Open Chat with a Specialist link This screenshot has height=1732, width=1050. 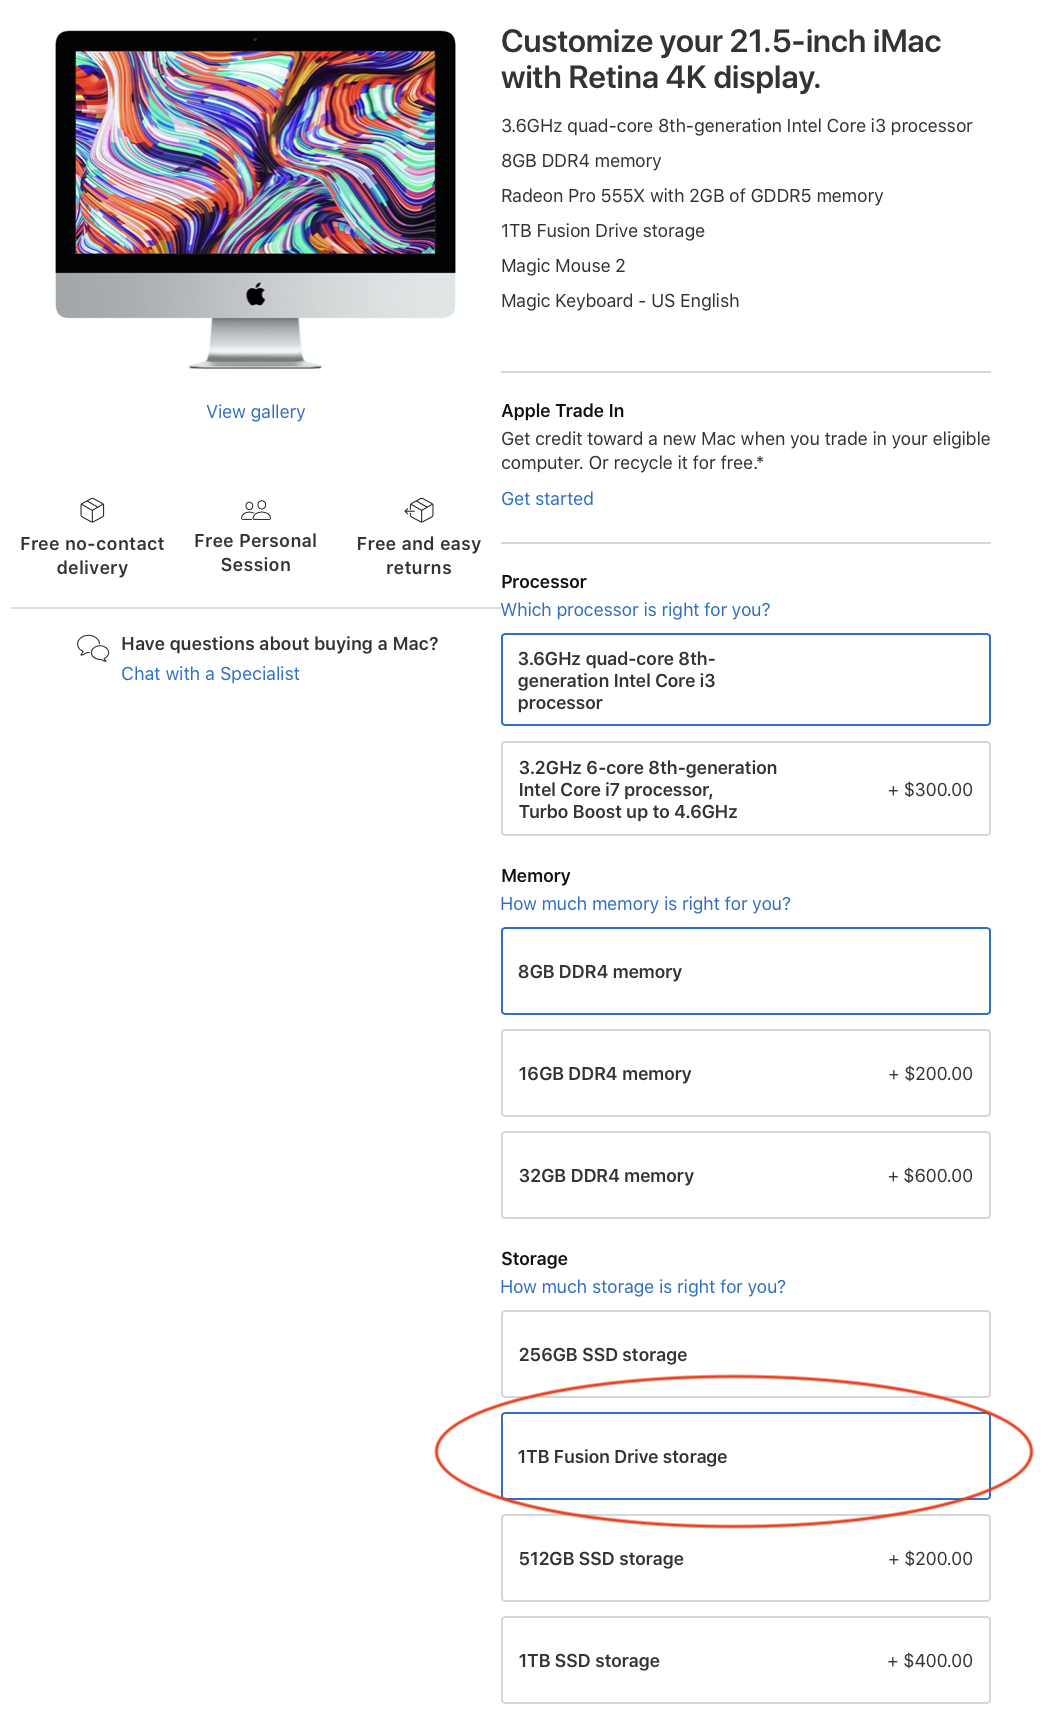(210, 674)
